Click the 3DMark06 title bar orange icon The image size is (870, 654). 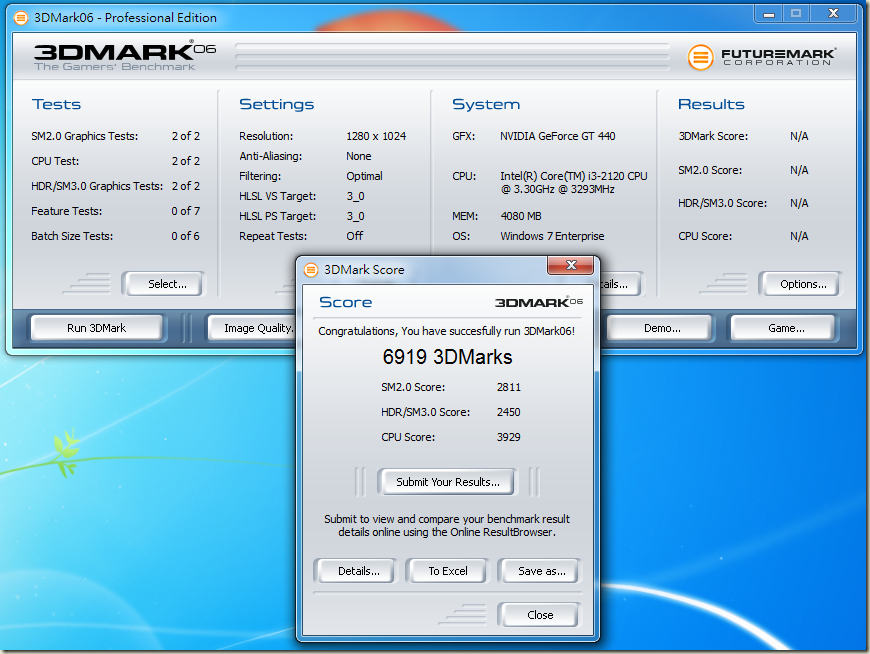point(21,18)
